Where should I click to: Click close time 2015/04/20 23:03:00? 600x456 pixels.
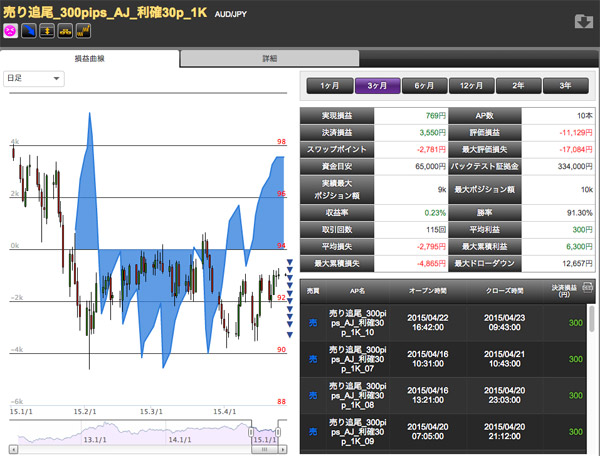(504, 396)
